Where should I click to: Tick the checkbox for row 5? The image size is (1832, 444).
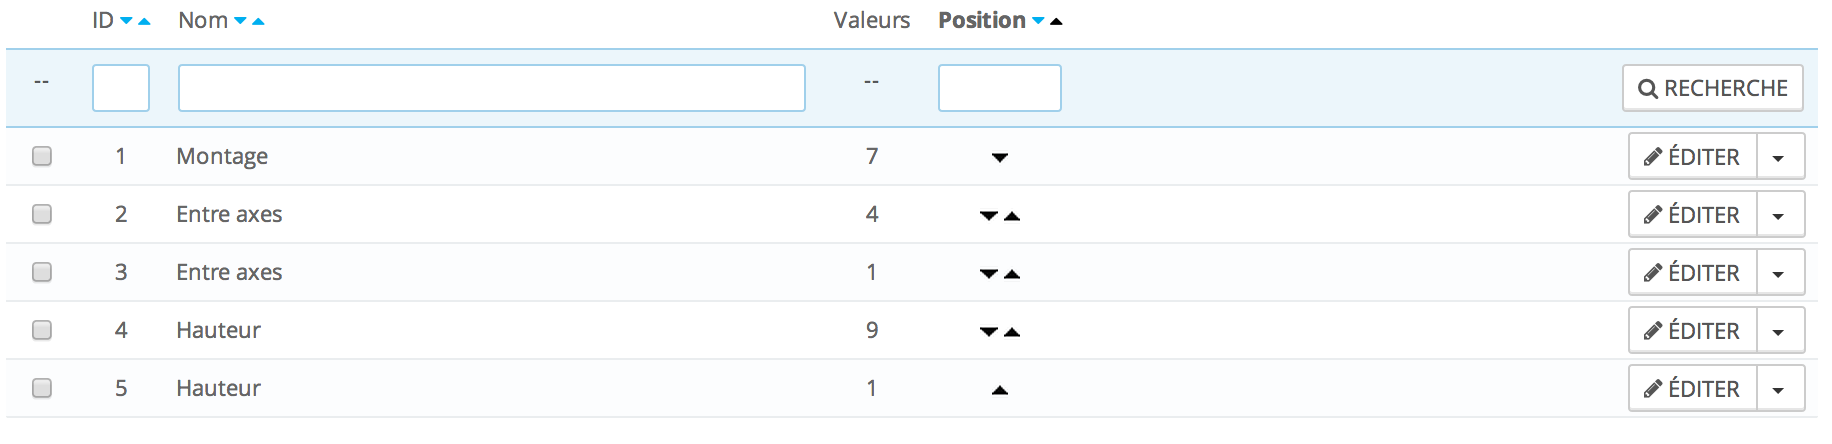42,388
